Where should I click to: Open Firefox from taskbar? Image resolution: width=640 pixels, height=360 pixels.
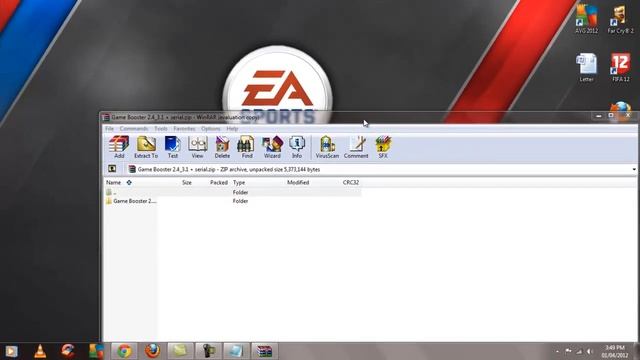coord(153,351)
